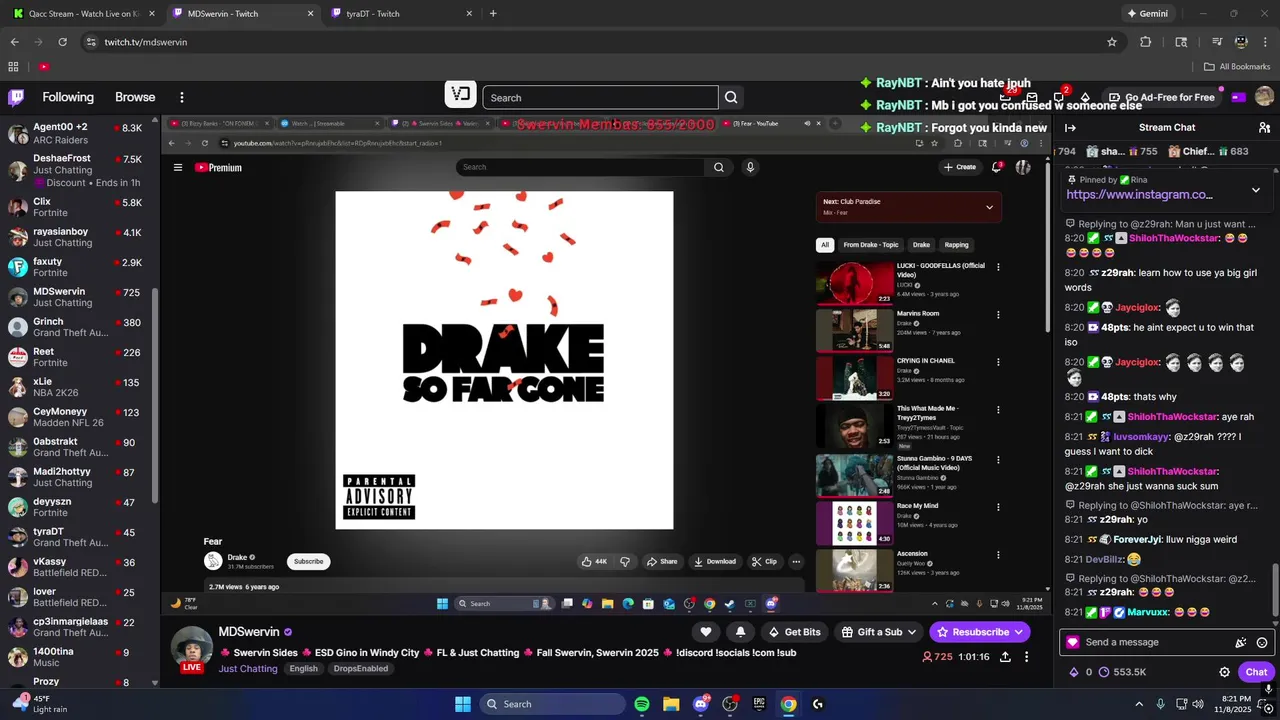Open the emote picker smiley icon
The image size is (1280, 720).
1262,643
